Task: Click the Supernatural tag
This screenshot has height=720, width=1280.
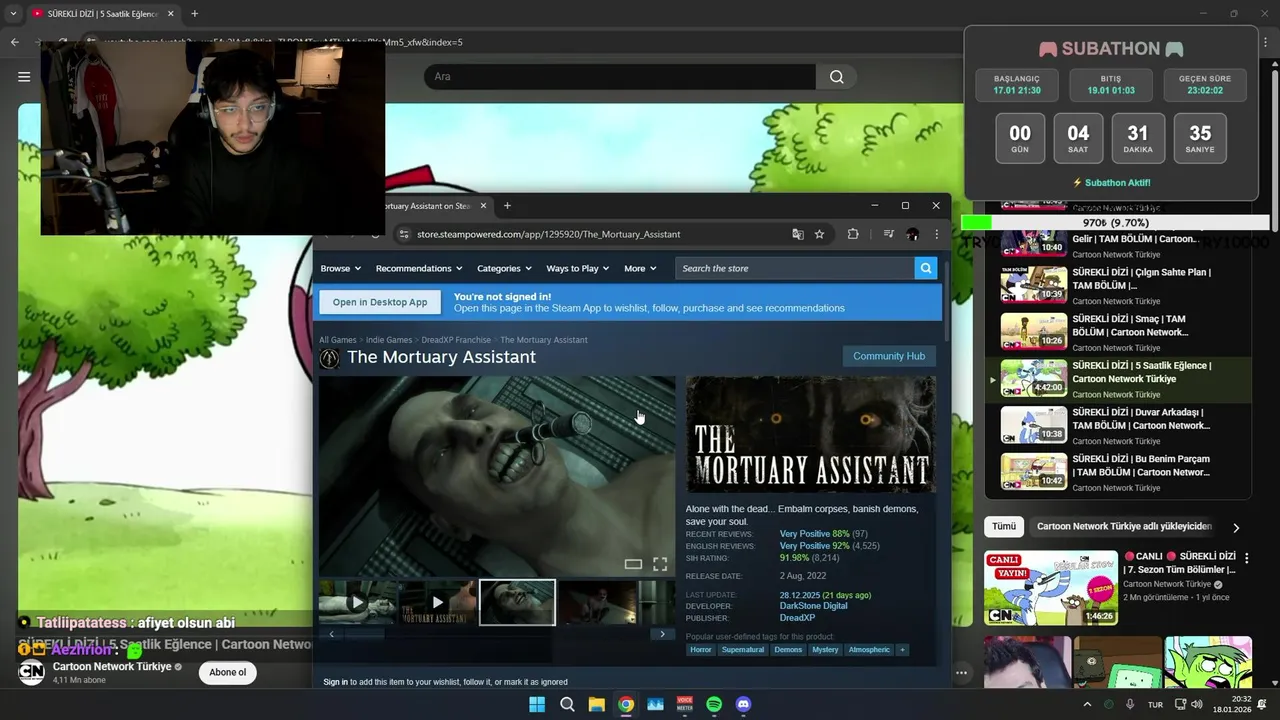Action: pyautogui.click(x=743, y=650)
